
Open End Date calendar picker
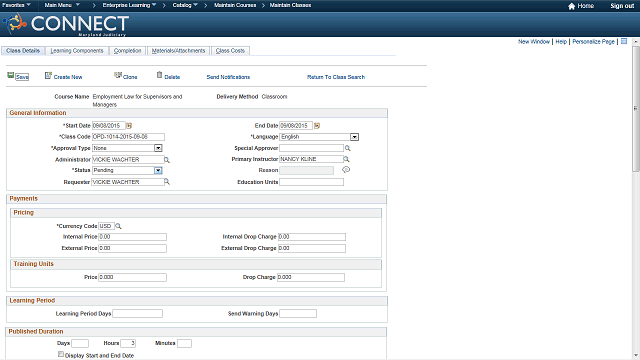317,126
